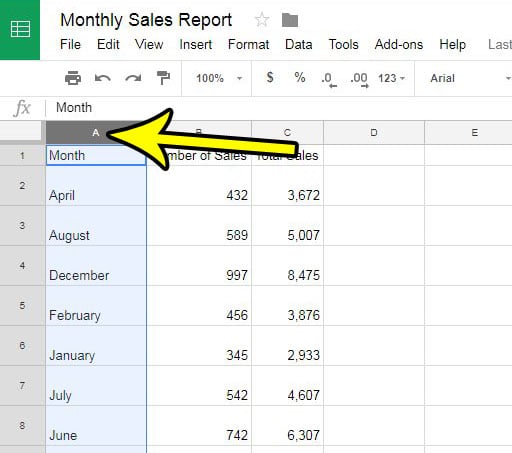
Task: Open the Google Sheets home icon
Action: click(20, 29)
